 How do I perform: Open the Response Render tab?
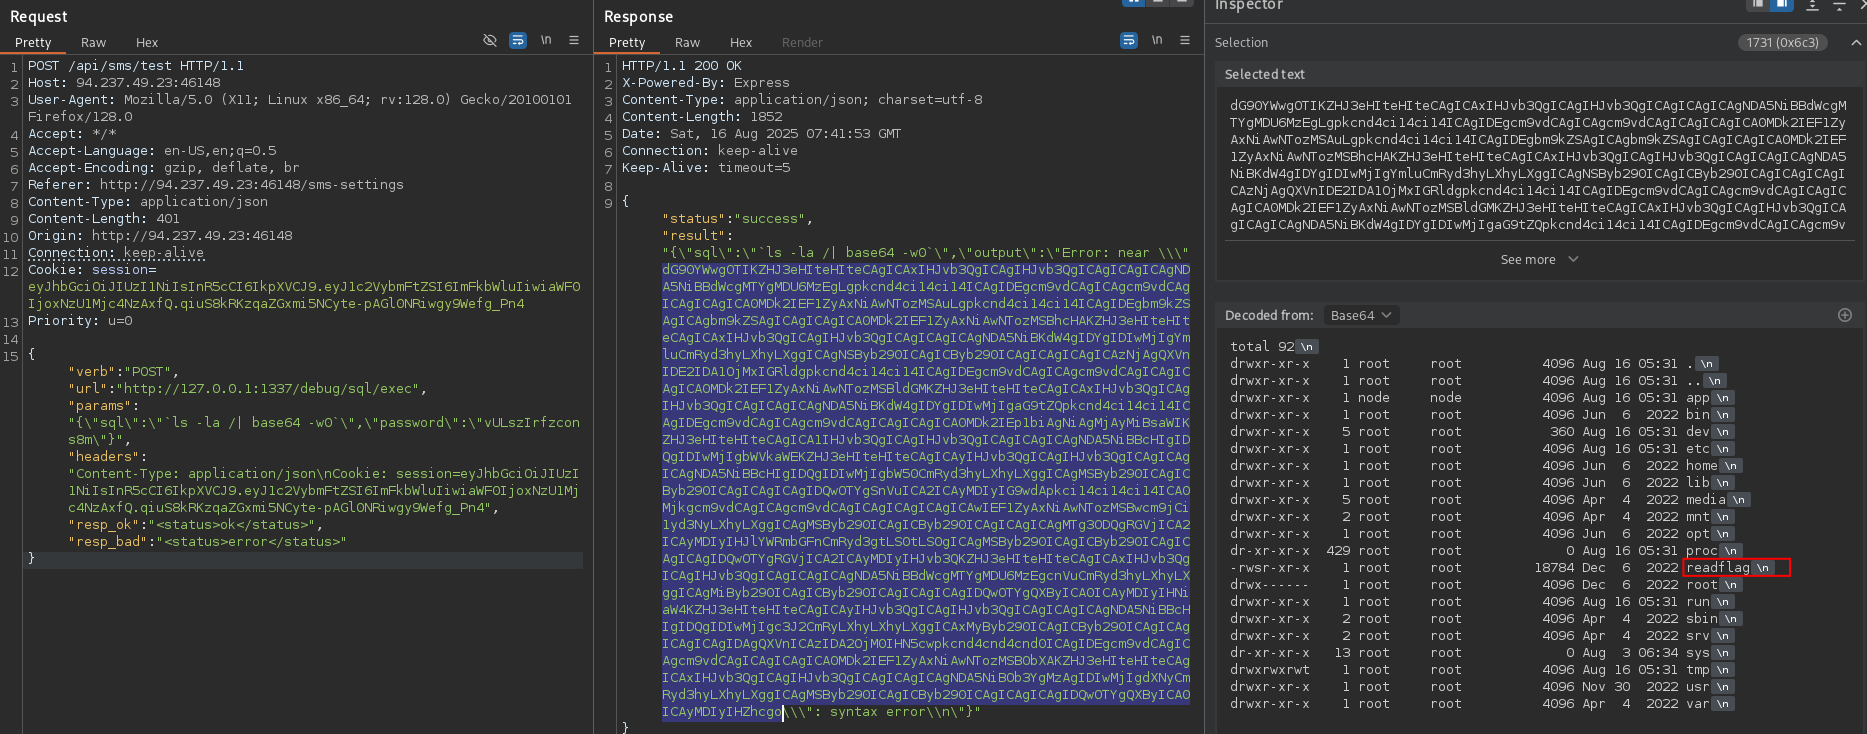(x=802, y=42)
